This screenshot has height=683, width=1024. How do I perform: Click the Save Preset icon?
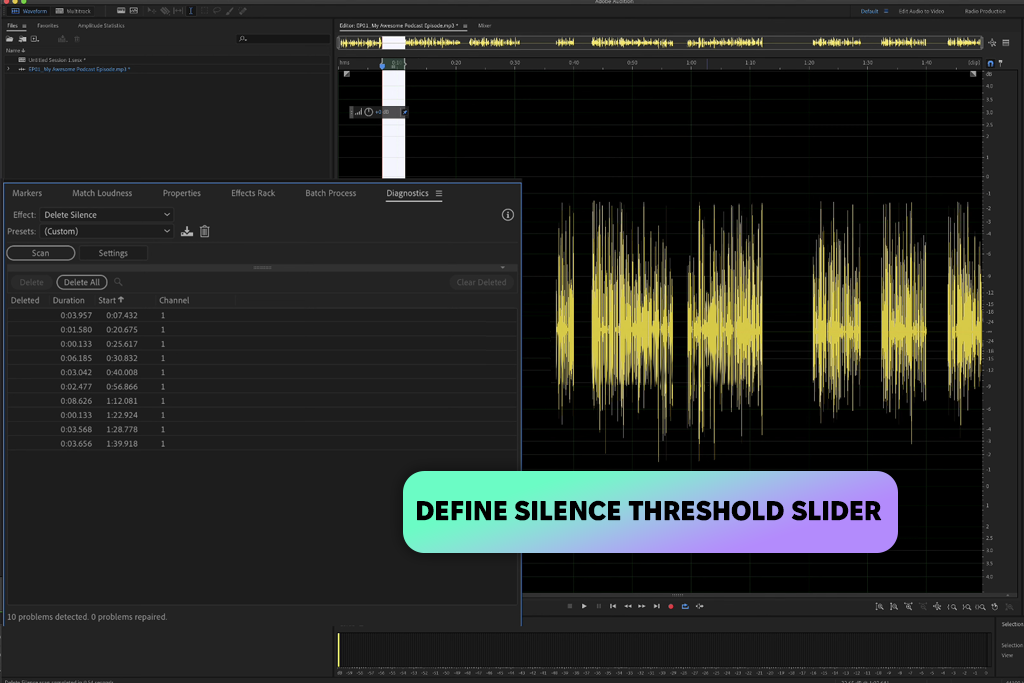pos(187,231)
